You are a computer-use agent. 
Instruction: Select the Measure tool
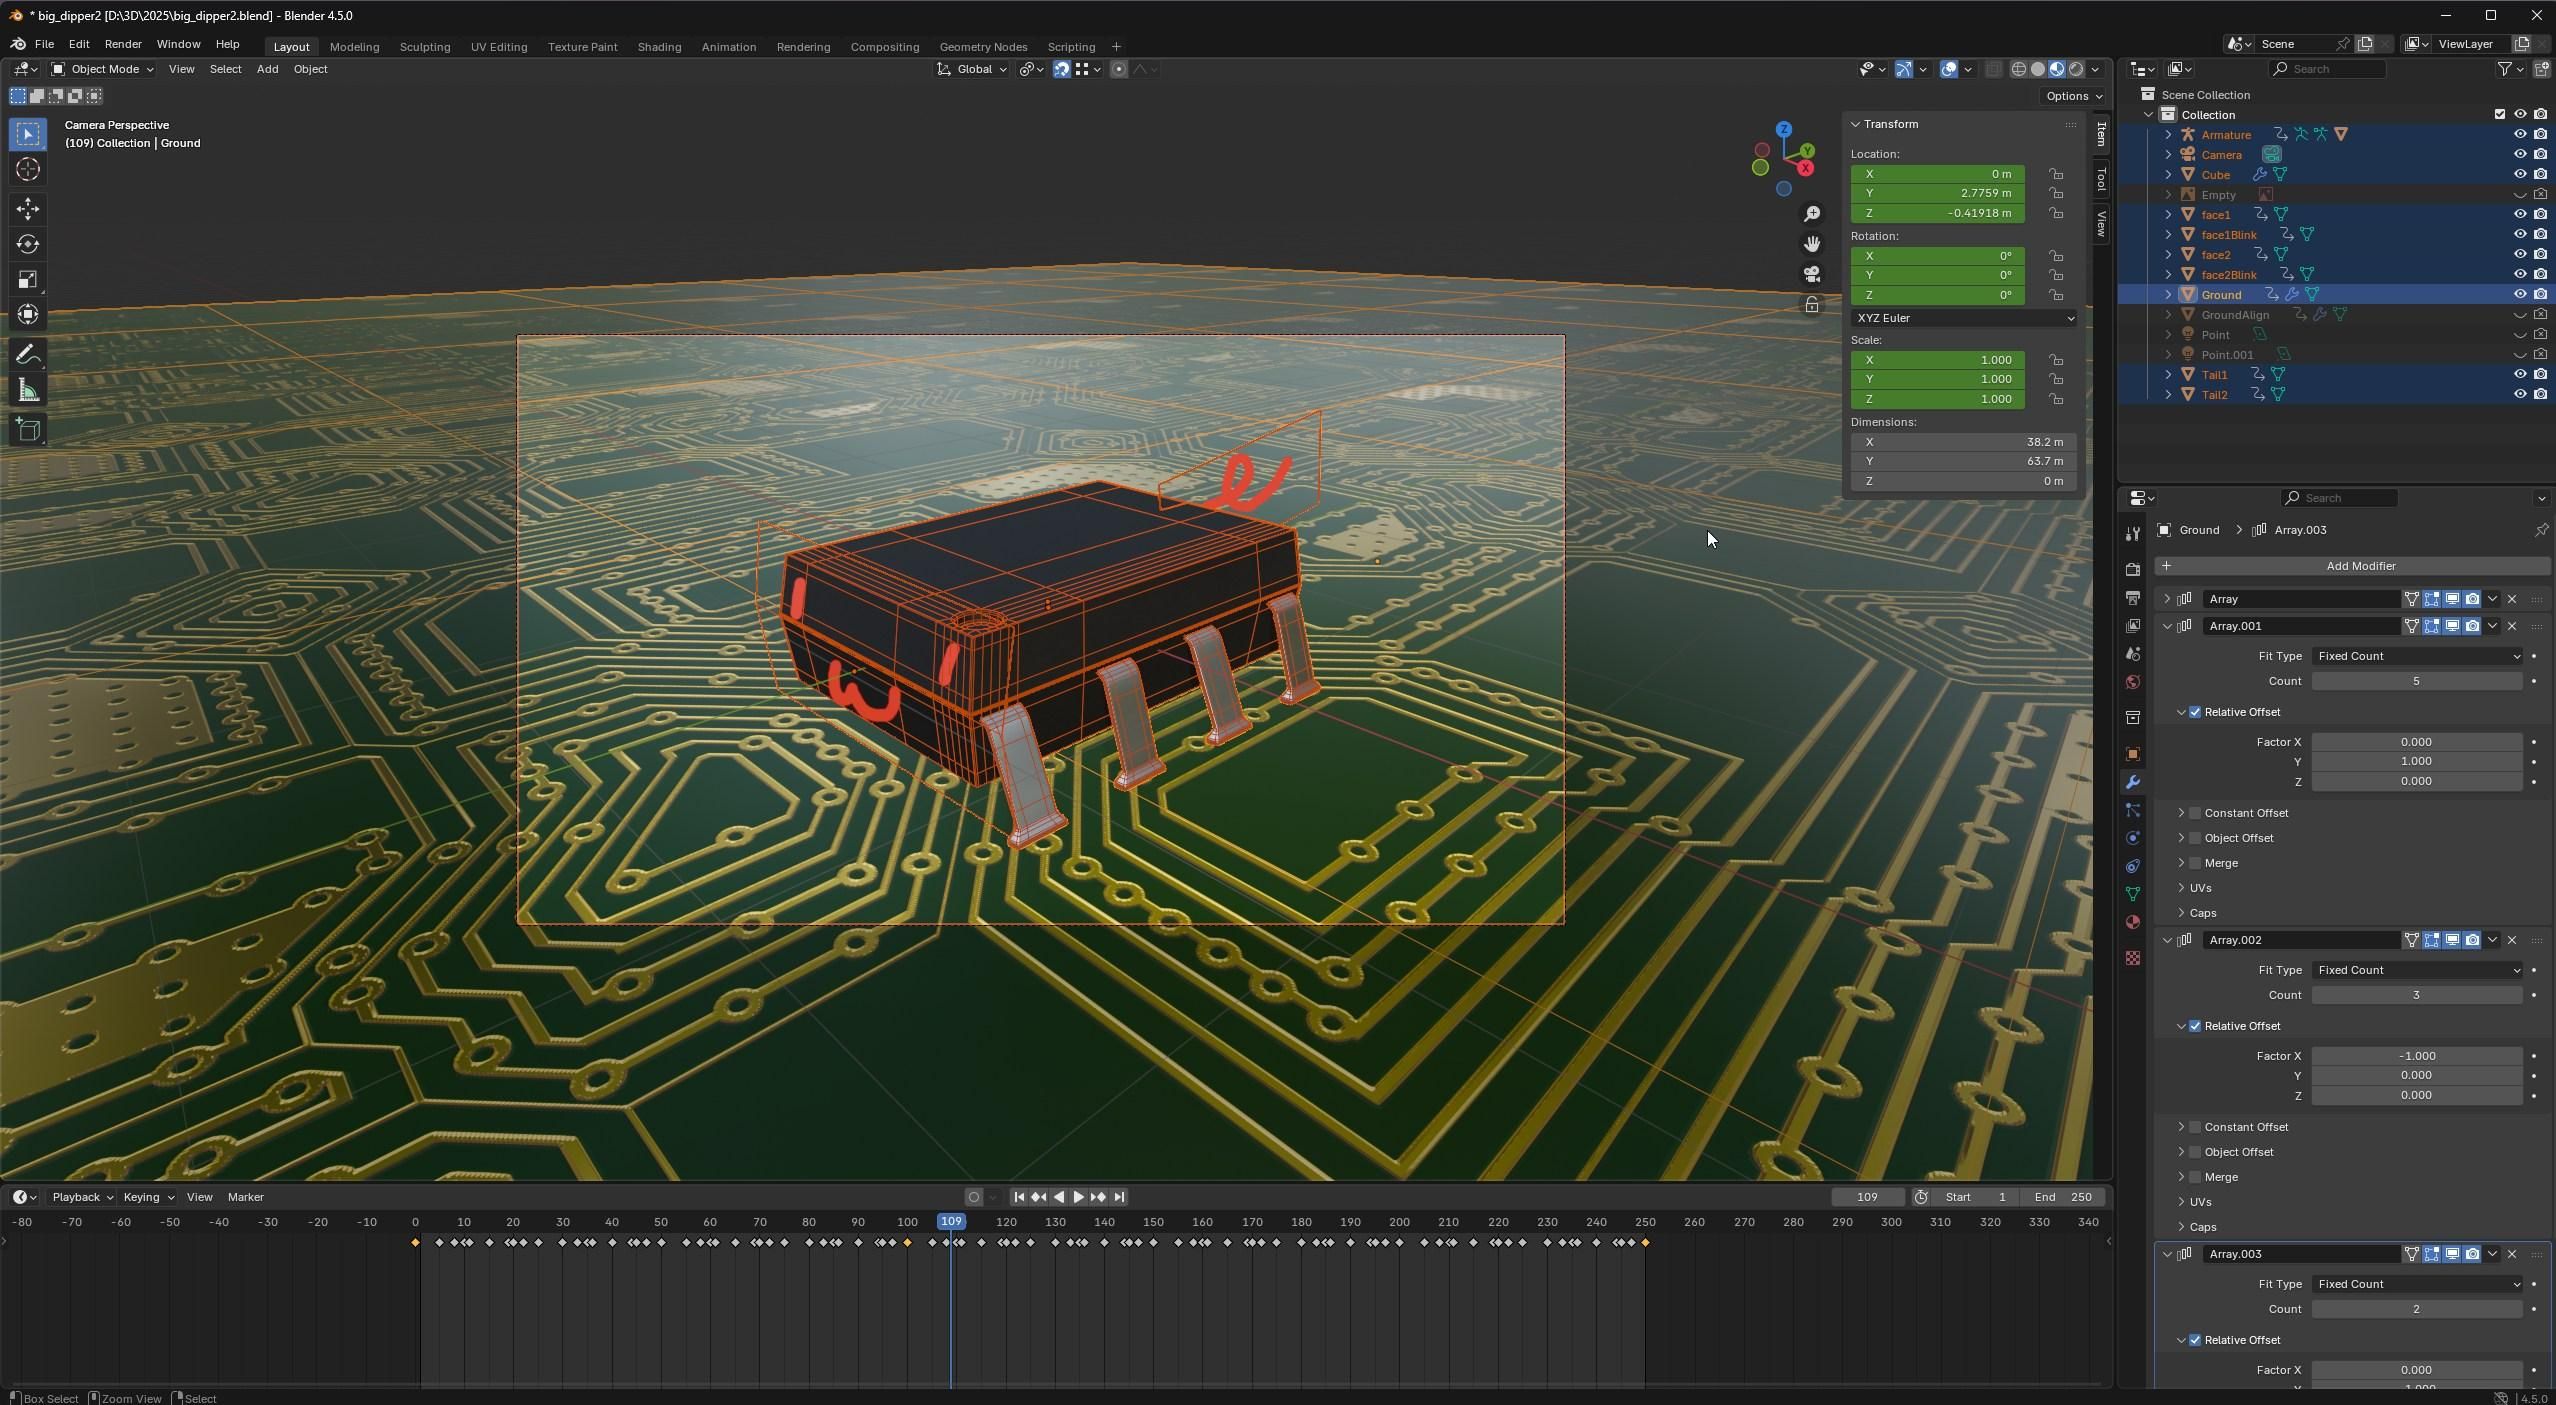click(28, 390)
